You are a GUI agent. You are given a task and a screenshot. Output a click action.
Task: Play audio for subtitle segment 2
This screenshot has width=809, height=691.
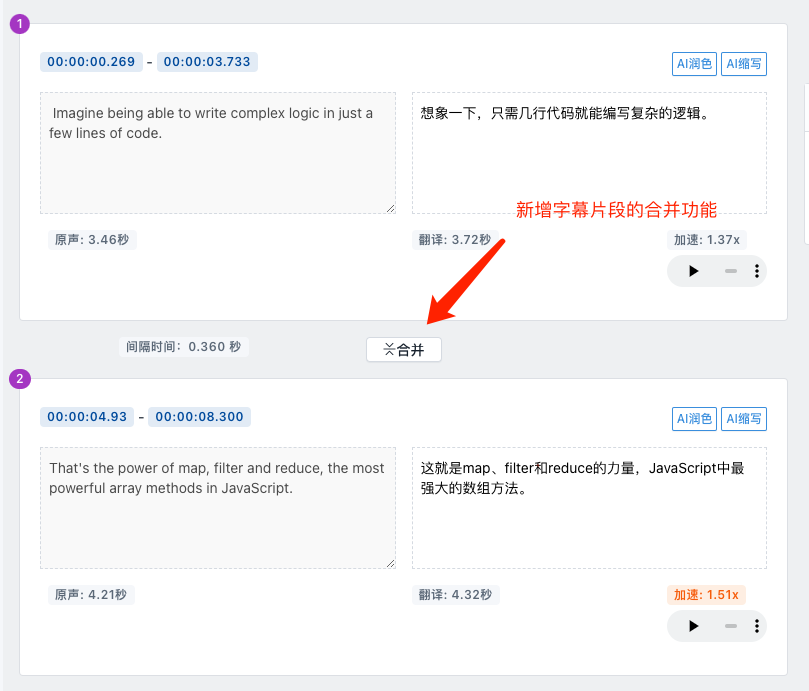(x=693, y=626)
